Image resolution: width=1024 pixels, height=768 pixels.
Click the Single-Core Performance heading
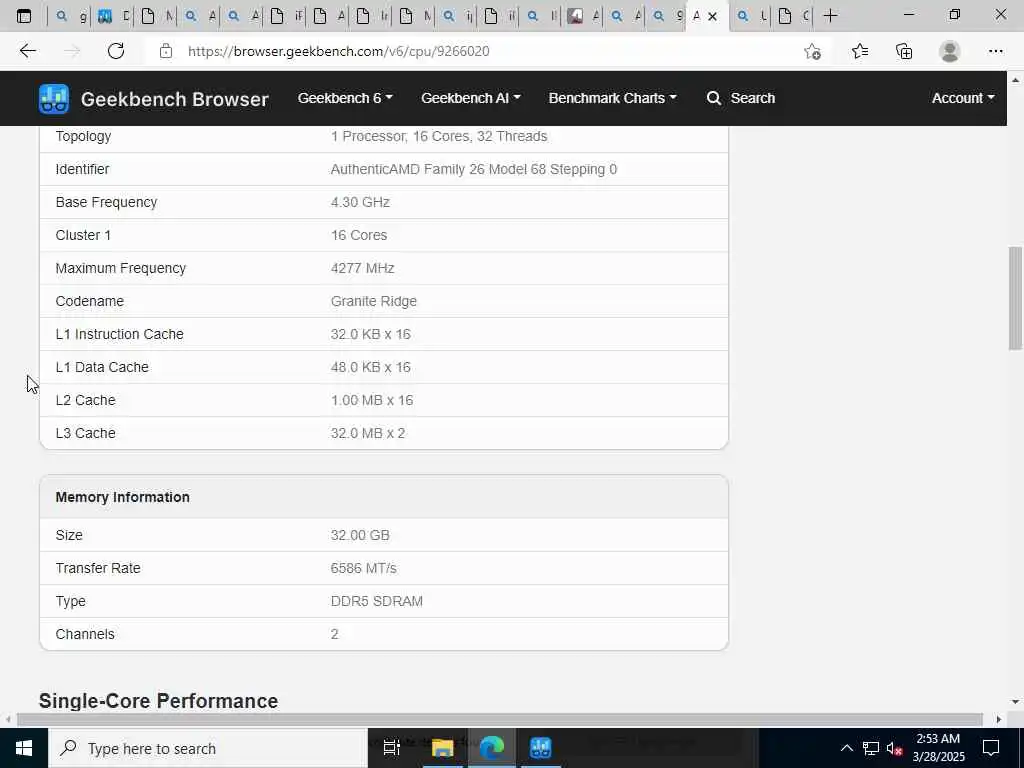click(158, 701)
